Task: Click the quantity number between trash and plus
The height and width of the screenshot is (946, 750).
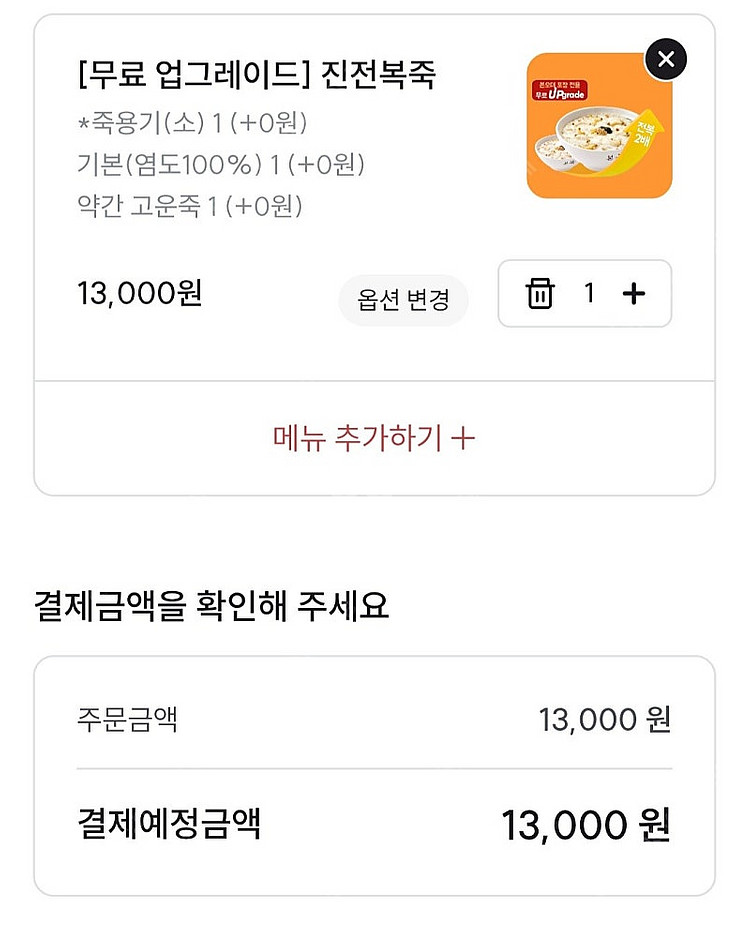Action: pos(589,293)
